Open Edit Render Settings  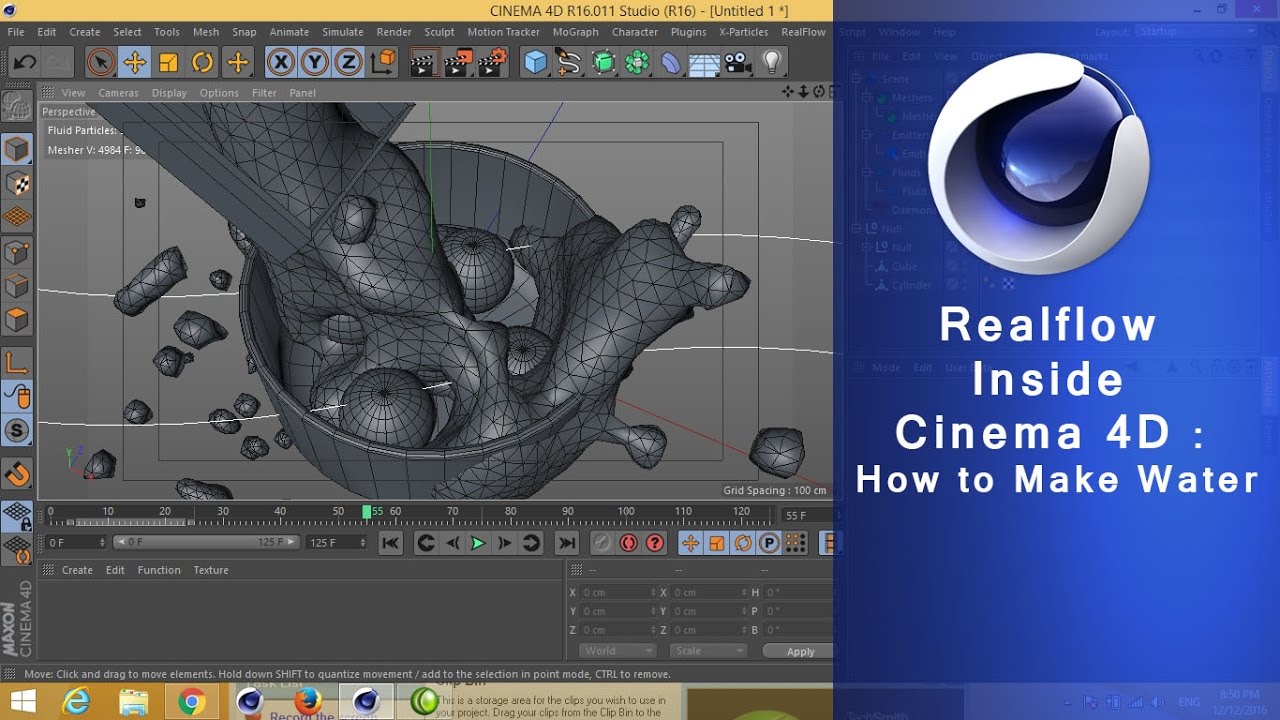[492, 63]
